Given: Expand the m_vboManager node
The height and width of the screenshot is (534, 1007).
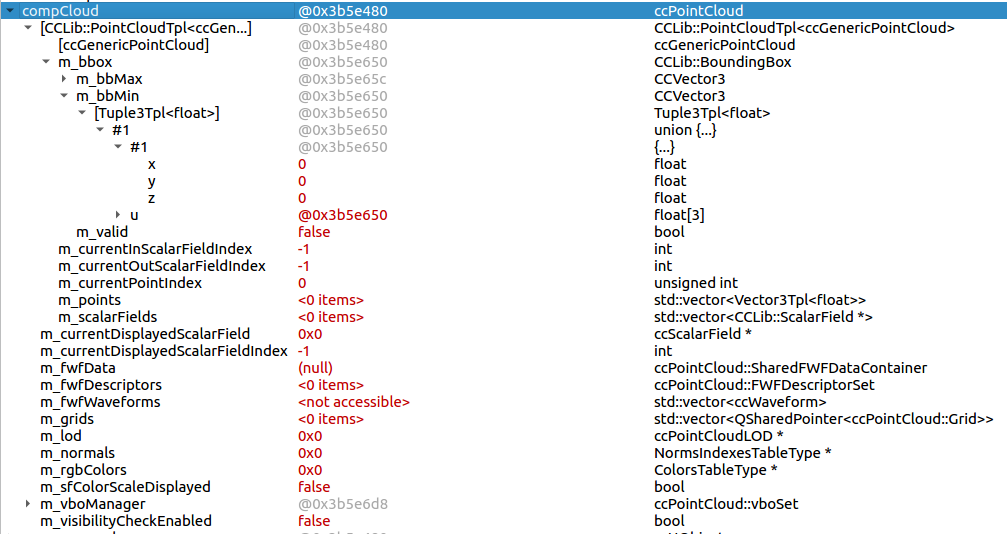Looking at the screenshot, I should [28, 504].
